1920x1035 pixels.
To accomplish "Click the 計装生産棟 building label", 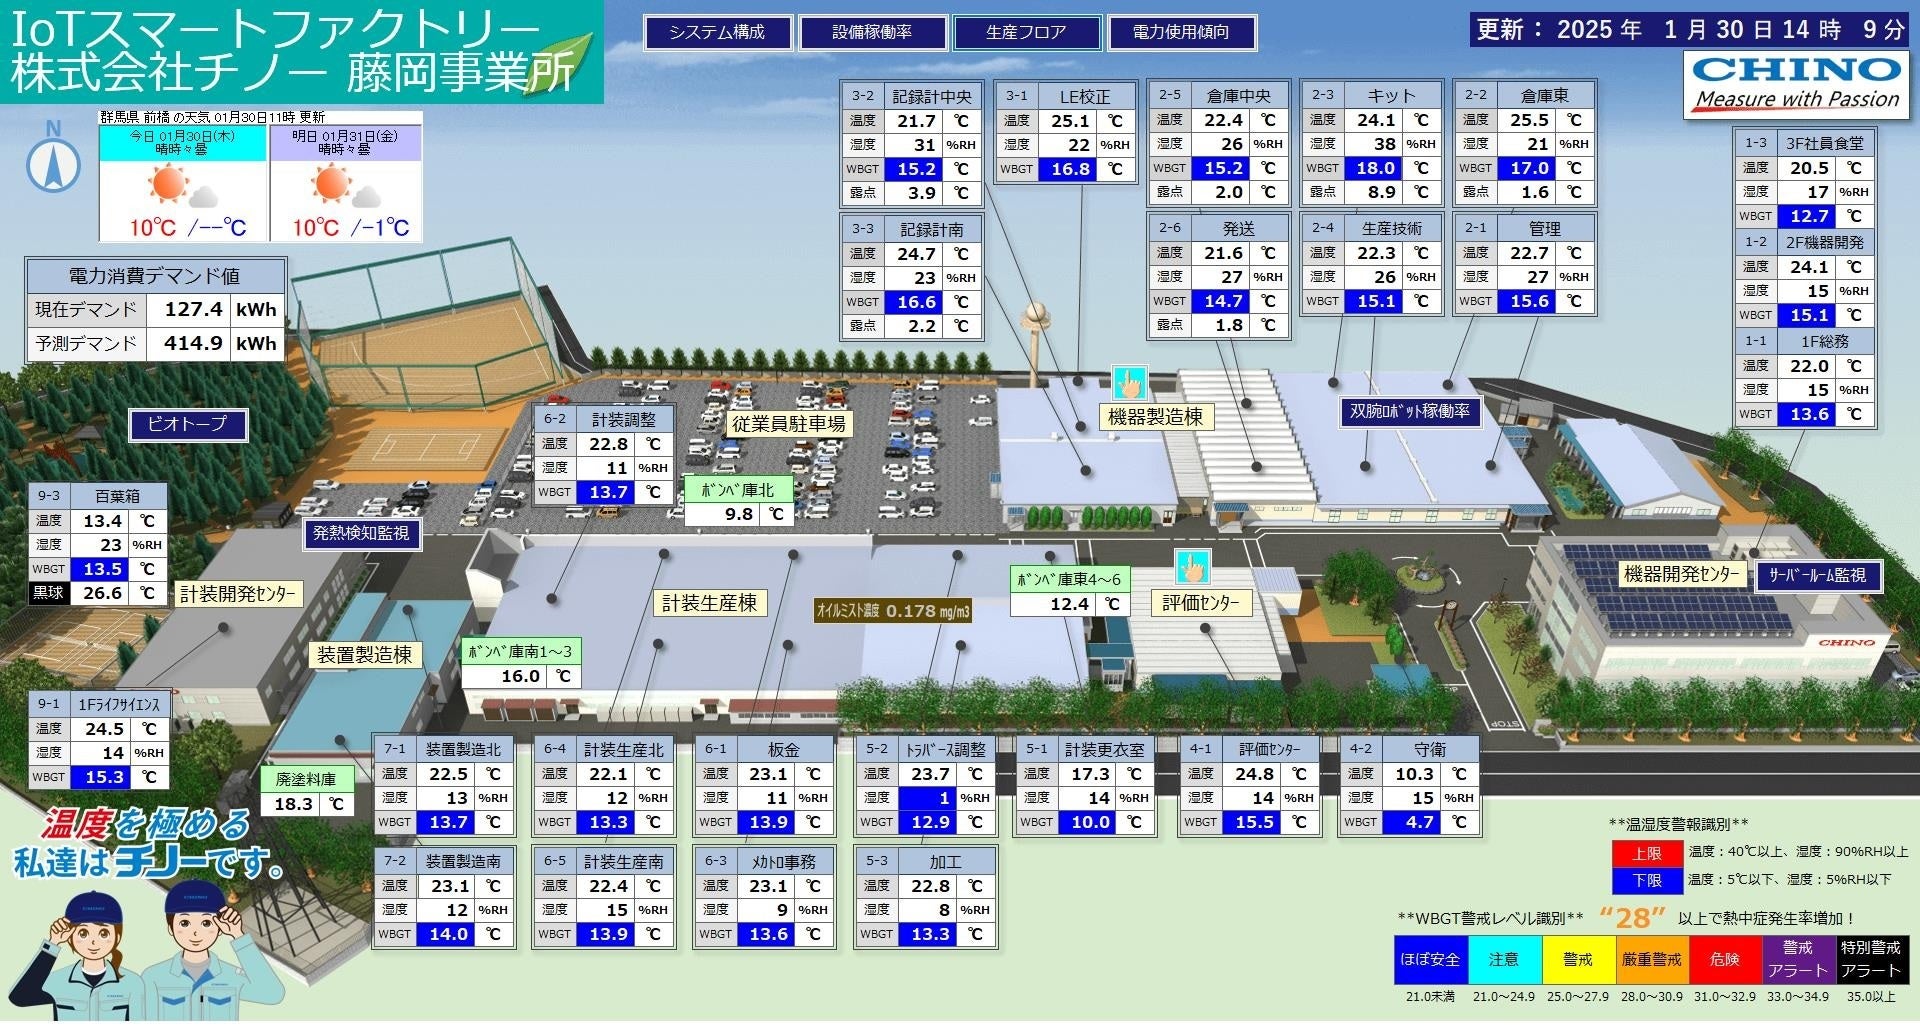I will coord(709,603).
